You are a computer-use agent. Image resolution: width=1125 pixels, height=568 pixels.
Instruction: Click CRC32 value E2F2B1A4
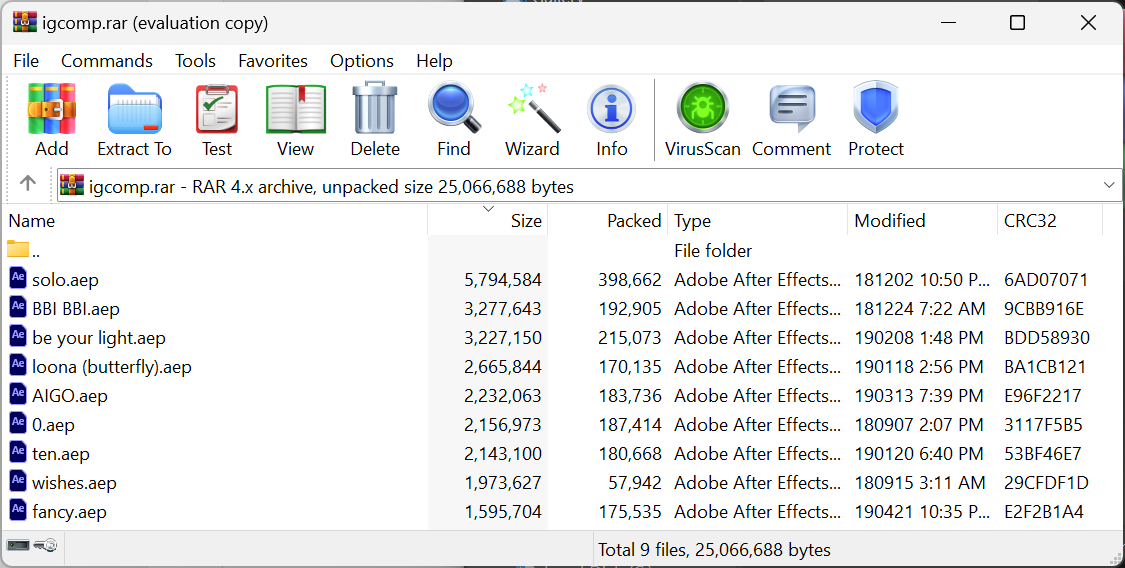click(x=1043, y=512)
